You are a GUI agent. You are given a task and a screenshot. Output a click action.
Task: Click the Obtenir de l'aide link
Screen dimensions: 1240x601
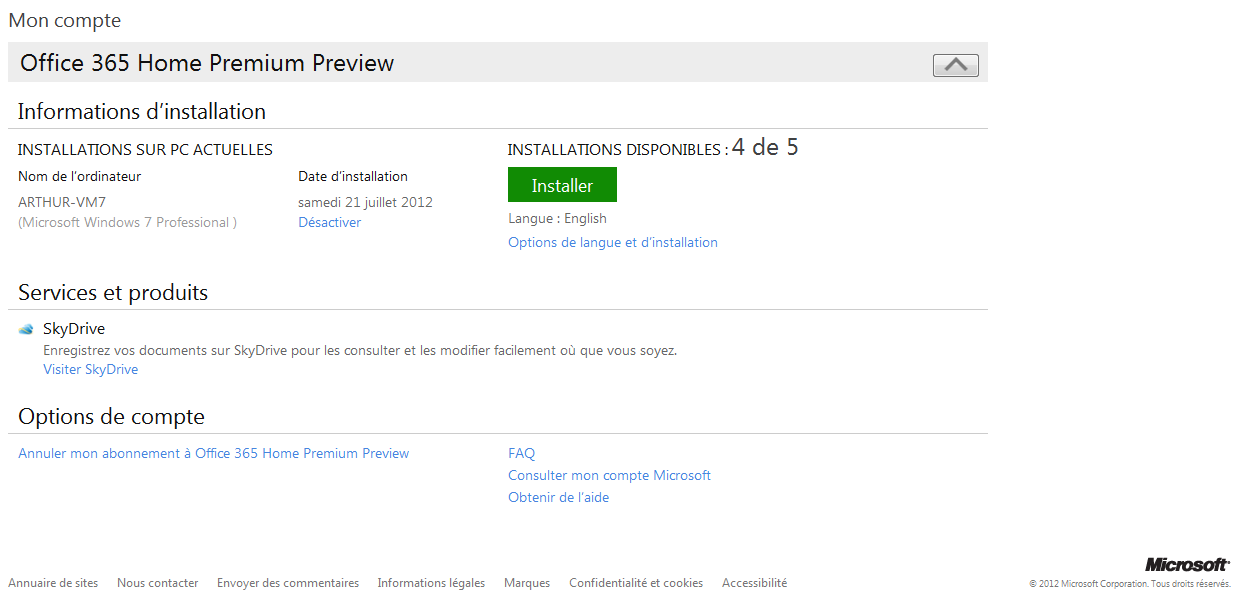(558, 497)
